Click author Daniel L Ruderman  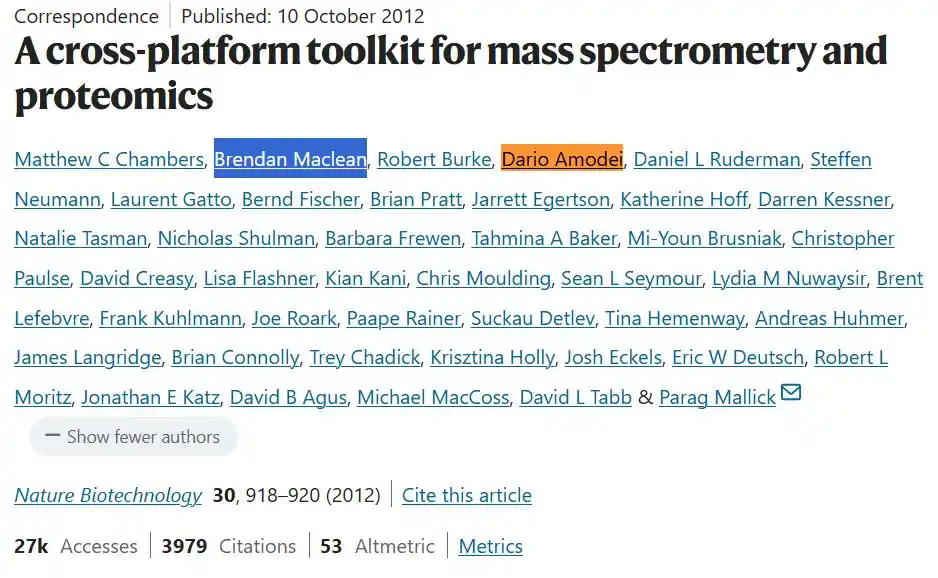click(717, 159)
